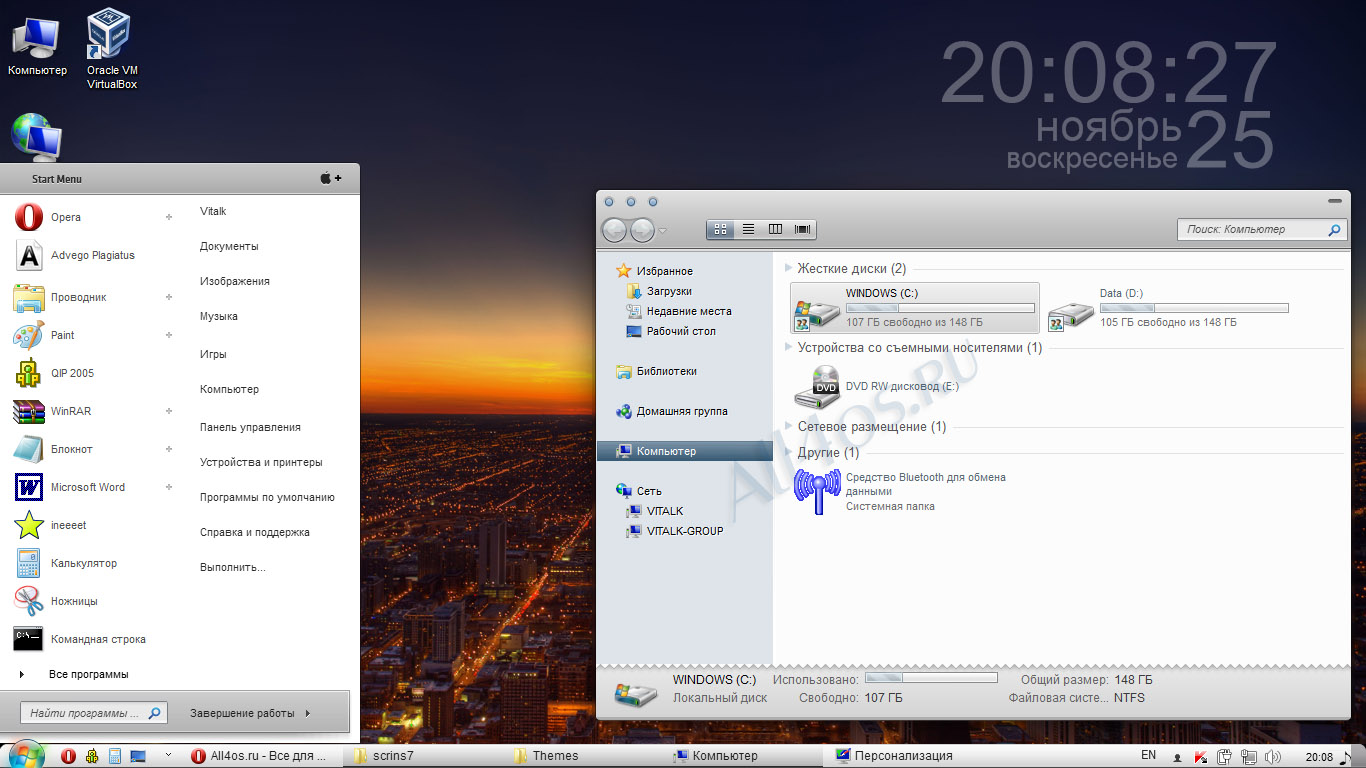Select Средство Bluetooth для обмена данными
Image resolution: width=1366 pixels, height=768 pixels.
click(x=900, y=491)
